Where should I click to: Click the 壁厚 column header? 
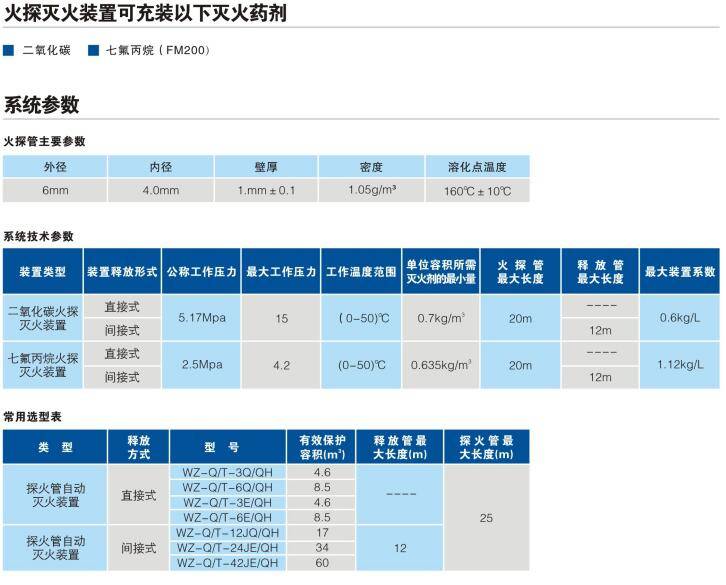coord(266,167)
